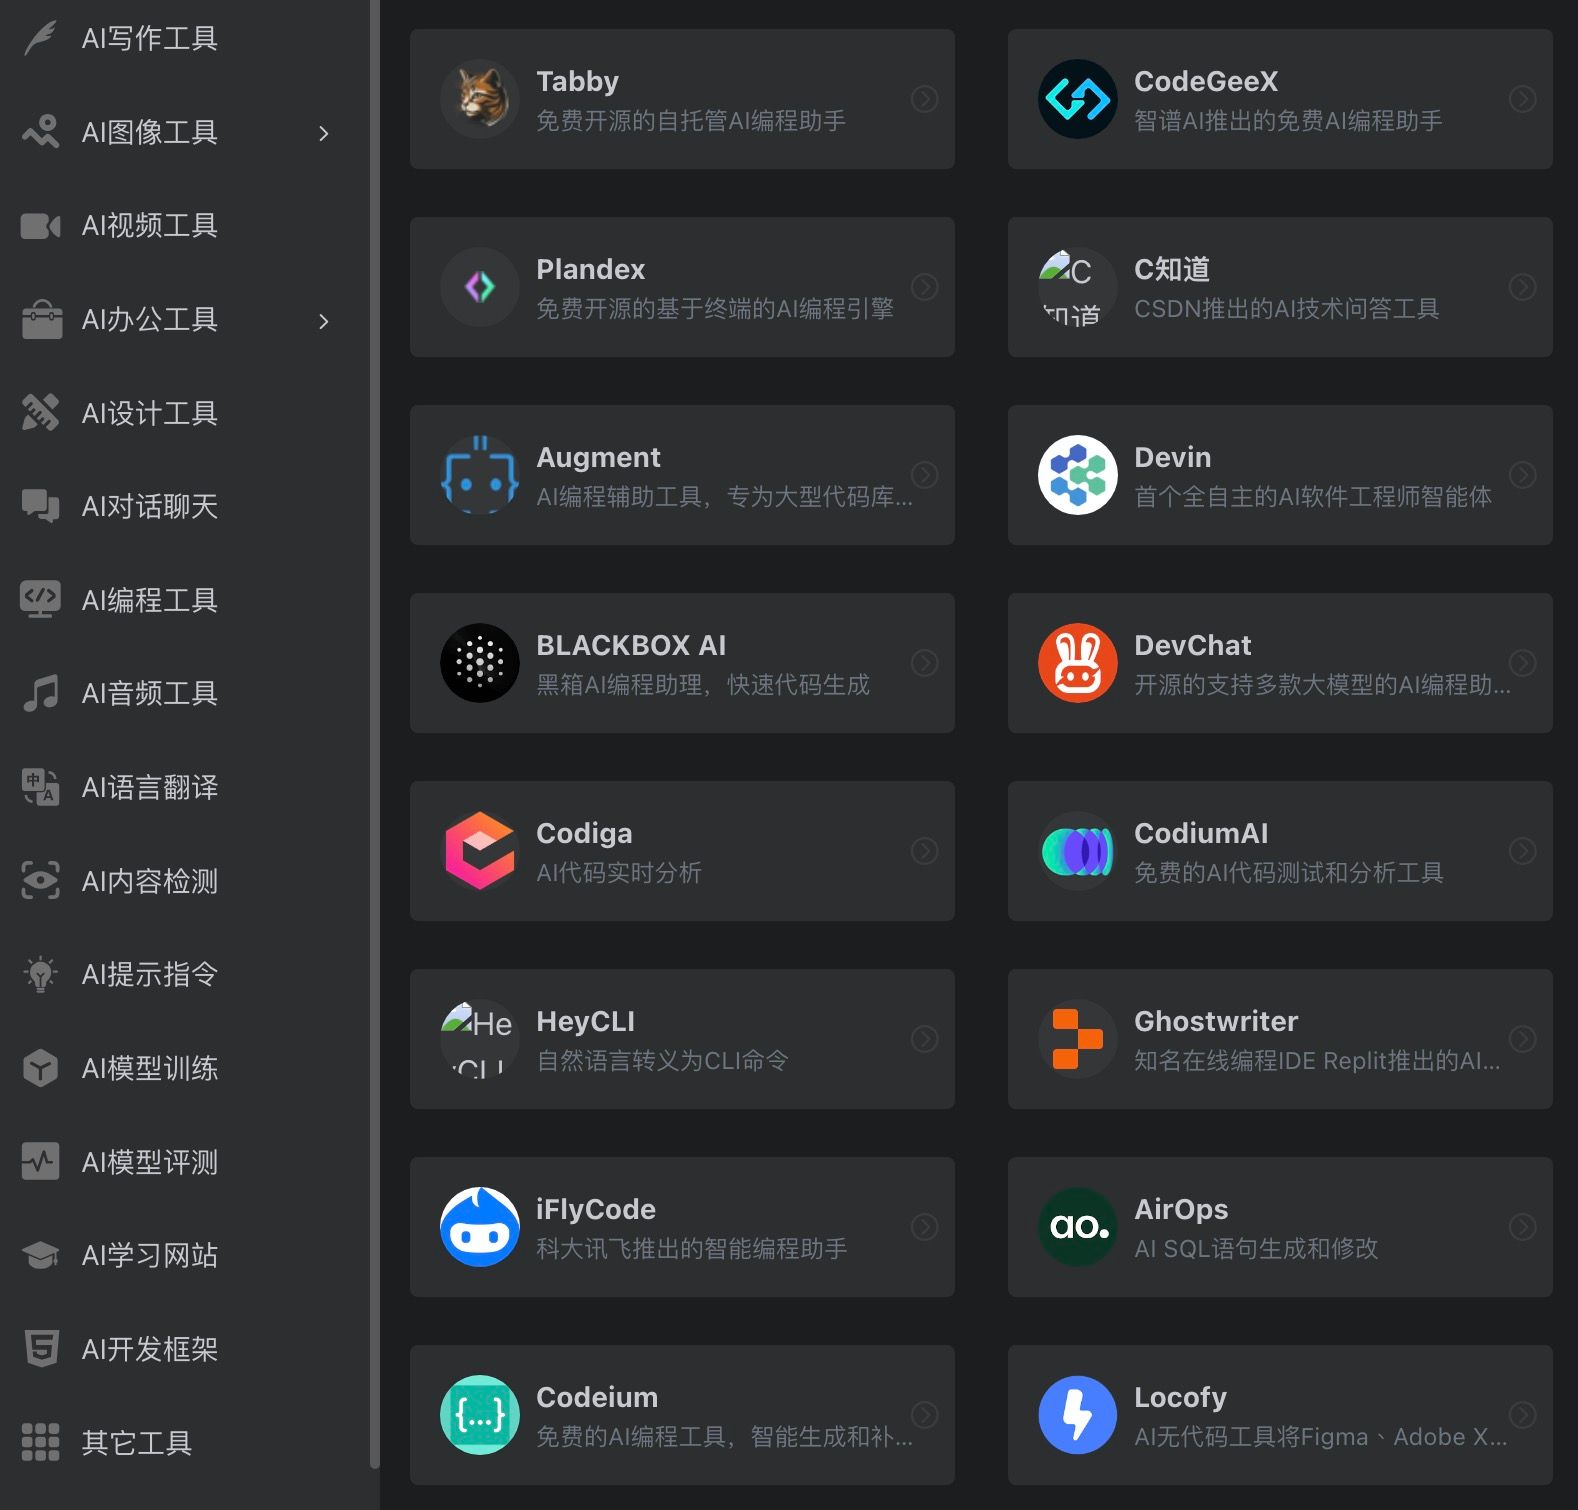Image resolution: width=1578 pixels, height=1510 pixels.
Task: Click the AI提示指令 lightbulb icon
Action: (x=40, y=974)
